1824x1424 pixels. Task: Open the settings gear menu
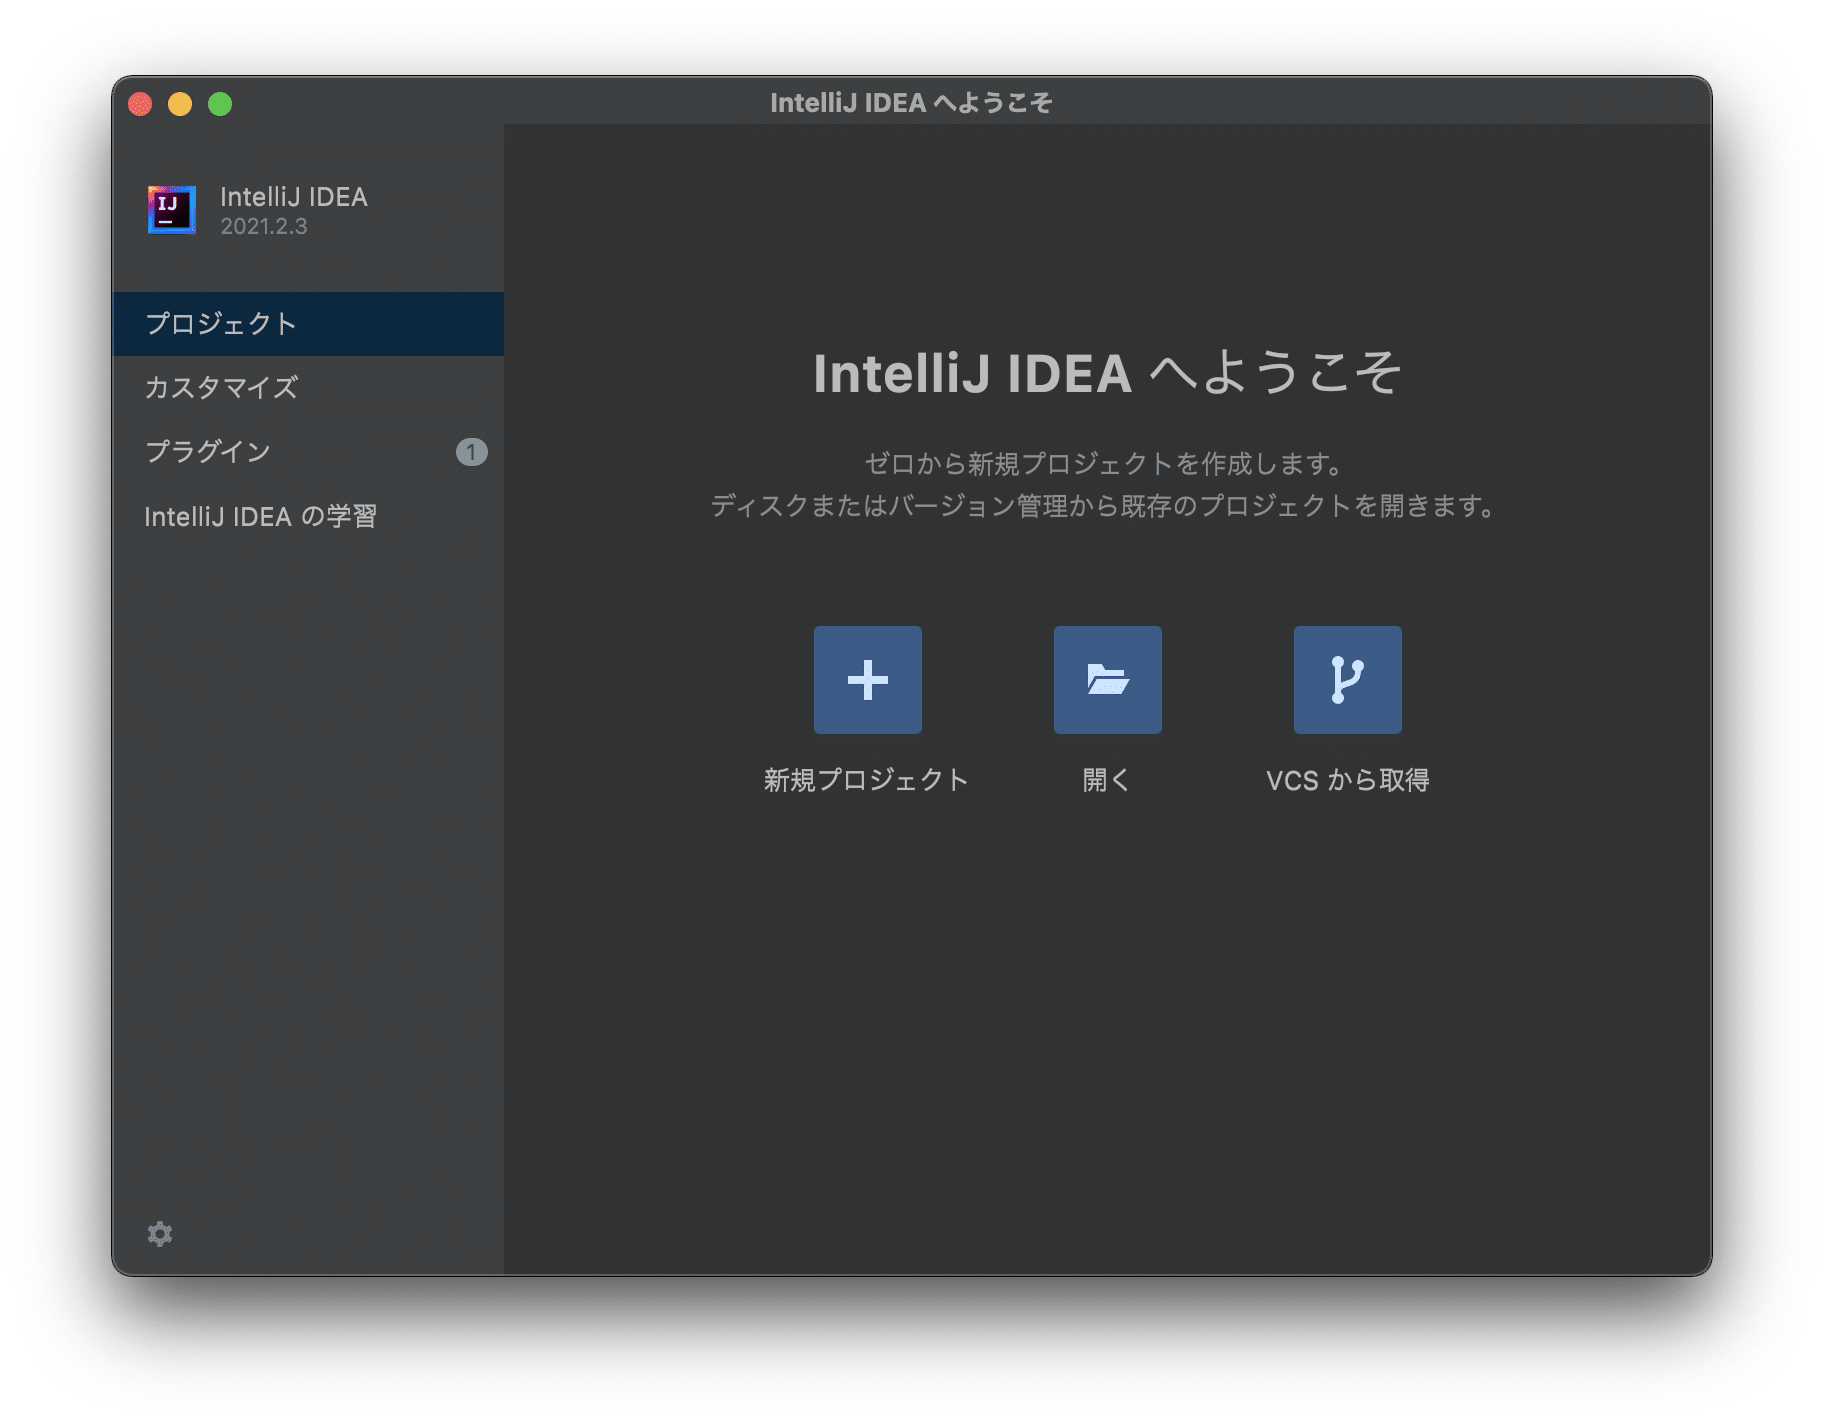(160, 1233)
